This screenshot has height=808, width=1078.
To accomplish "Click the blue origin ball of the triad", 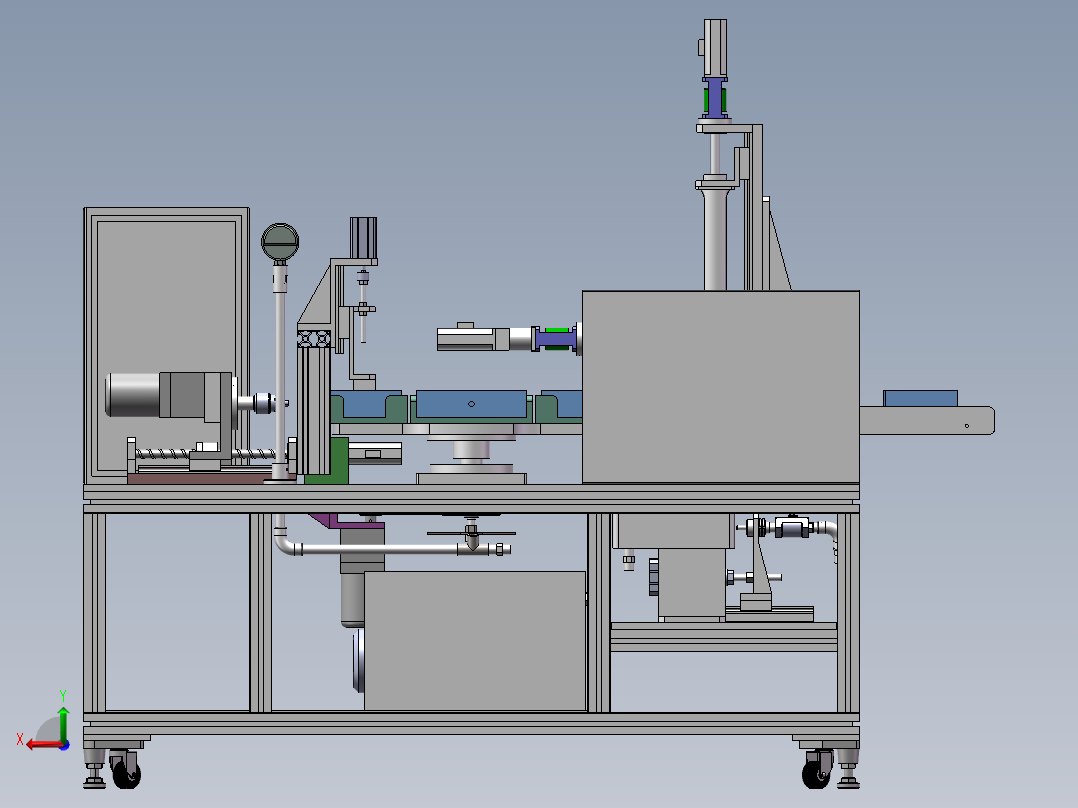I will 64,745.
